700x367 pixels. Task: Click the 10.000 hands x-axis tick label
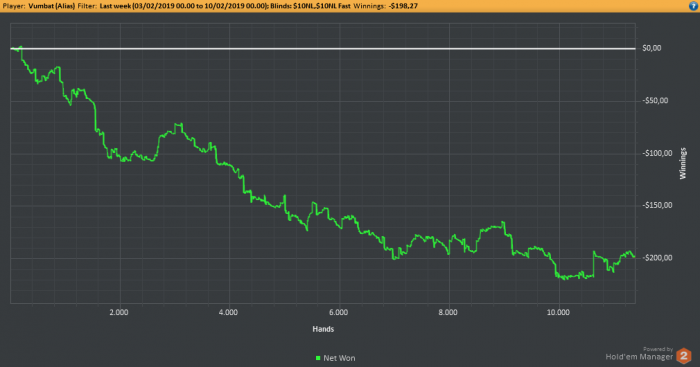[558, 313]
